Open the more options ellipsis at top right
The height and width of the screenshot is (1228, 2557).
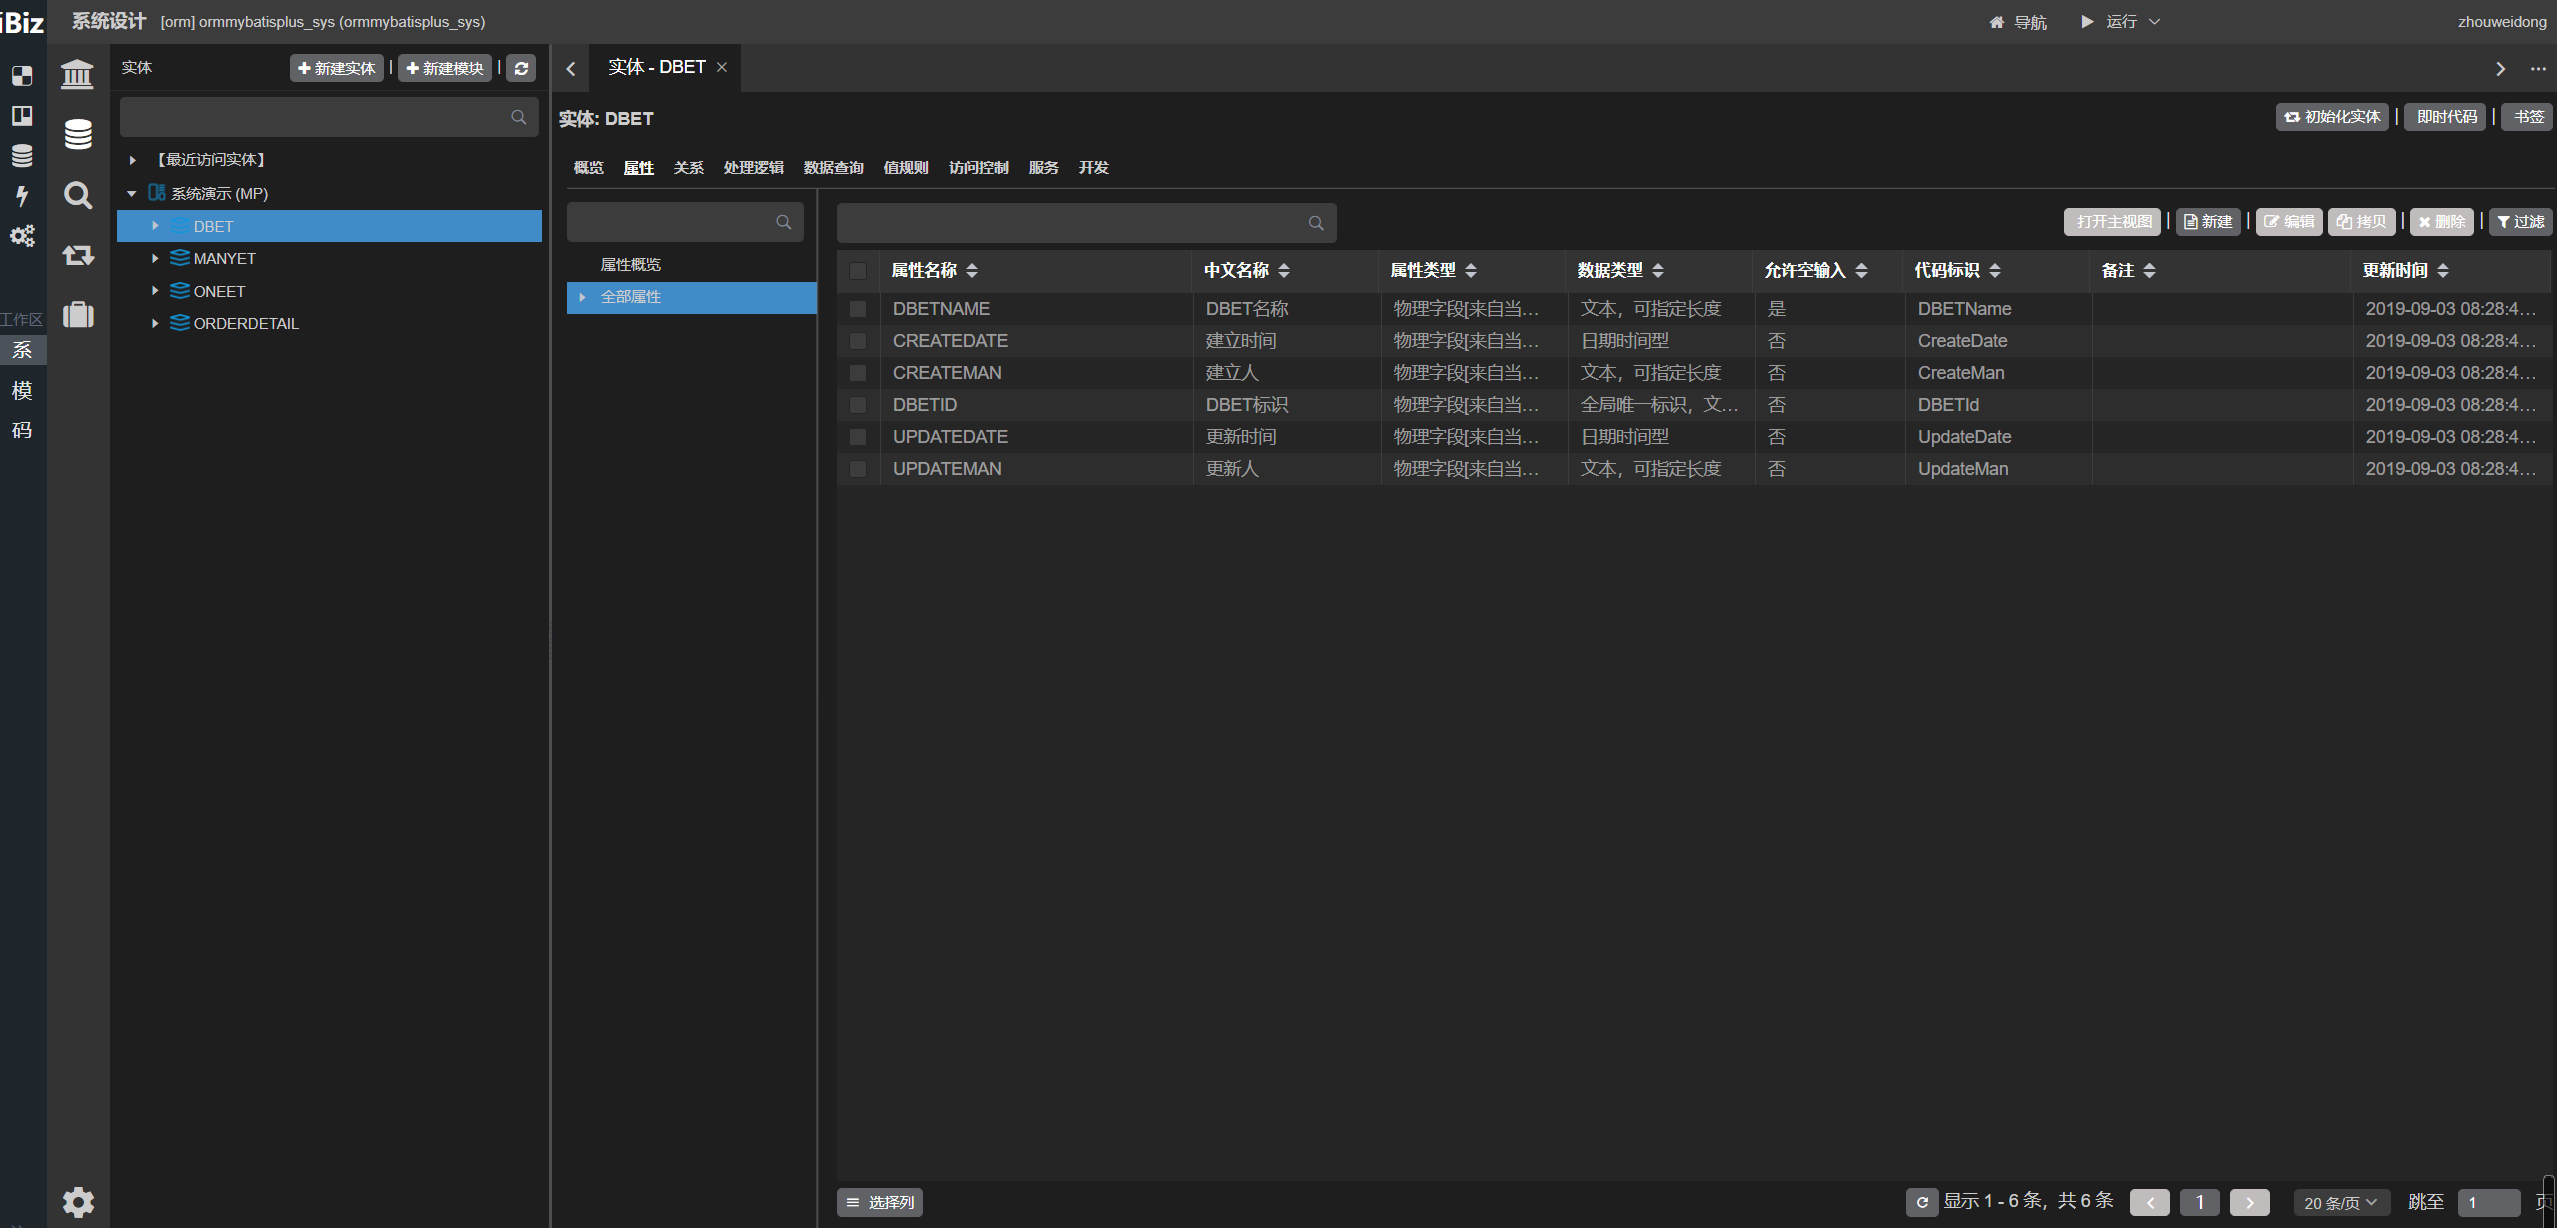point(2538,69)
